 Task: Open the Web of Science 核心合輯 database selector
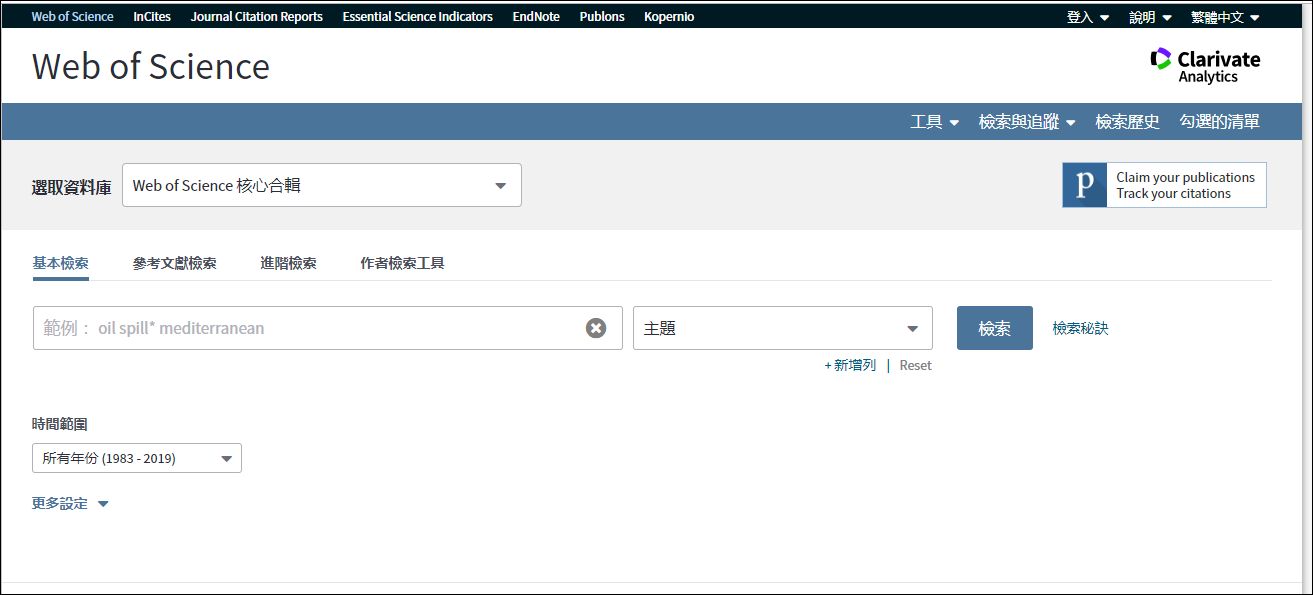pos(322,185)
